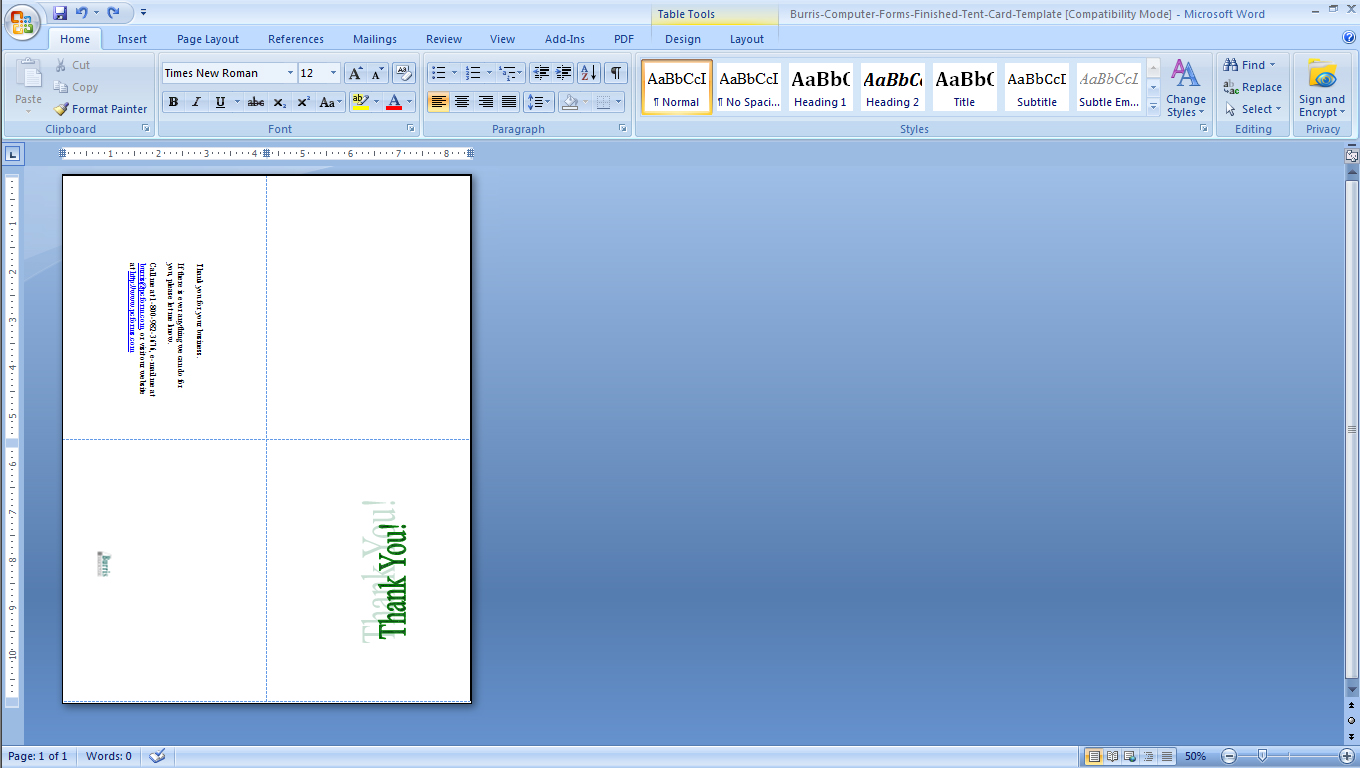The width and height of the screenshot is (1360, 768).
Task: Apply the Heading 1 style
Action: pyautogui.click(x=820, y=87)
